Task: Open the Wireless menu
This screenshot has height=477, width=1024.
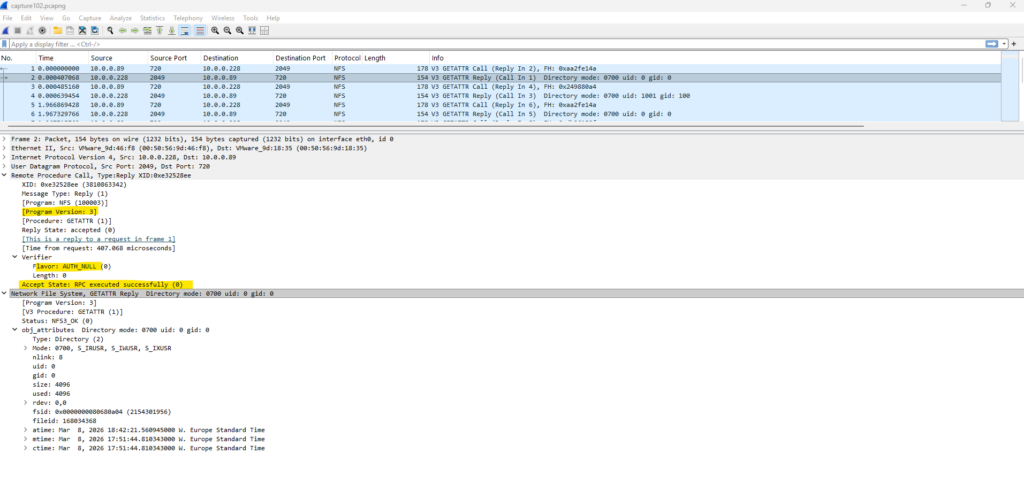Action: pyautogui.click(x=223, y=18)
